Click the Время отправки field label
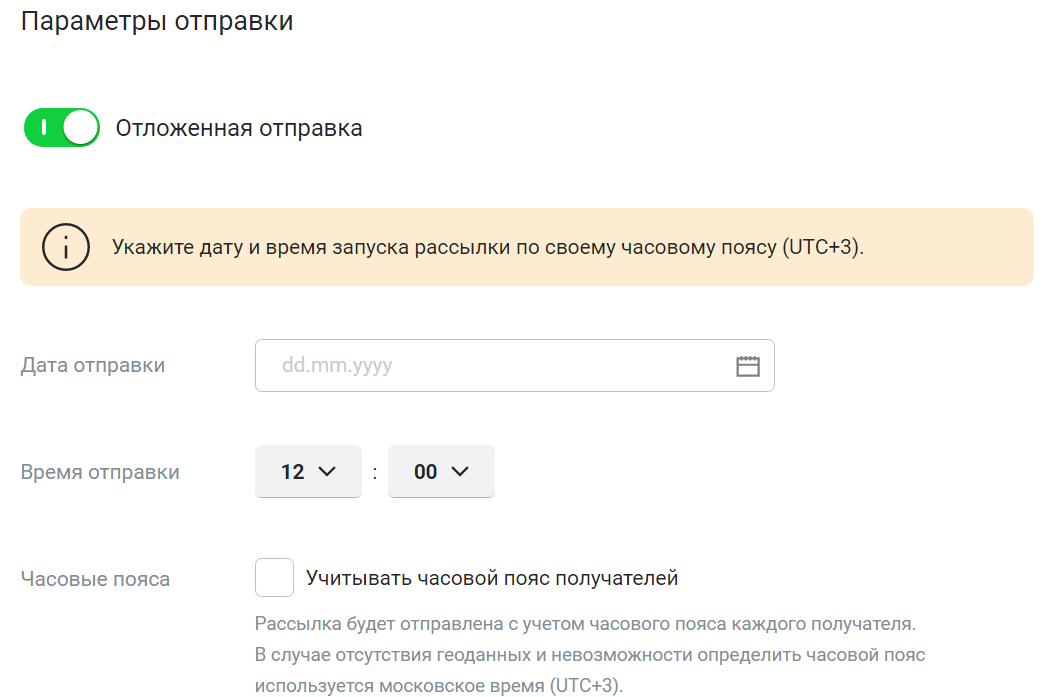Screen dimensions: 1056x697 100,473
